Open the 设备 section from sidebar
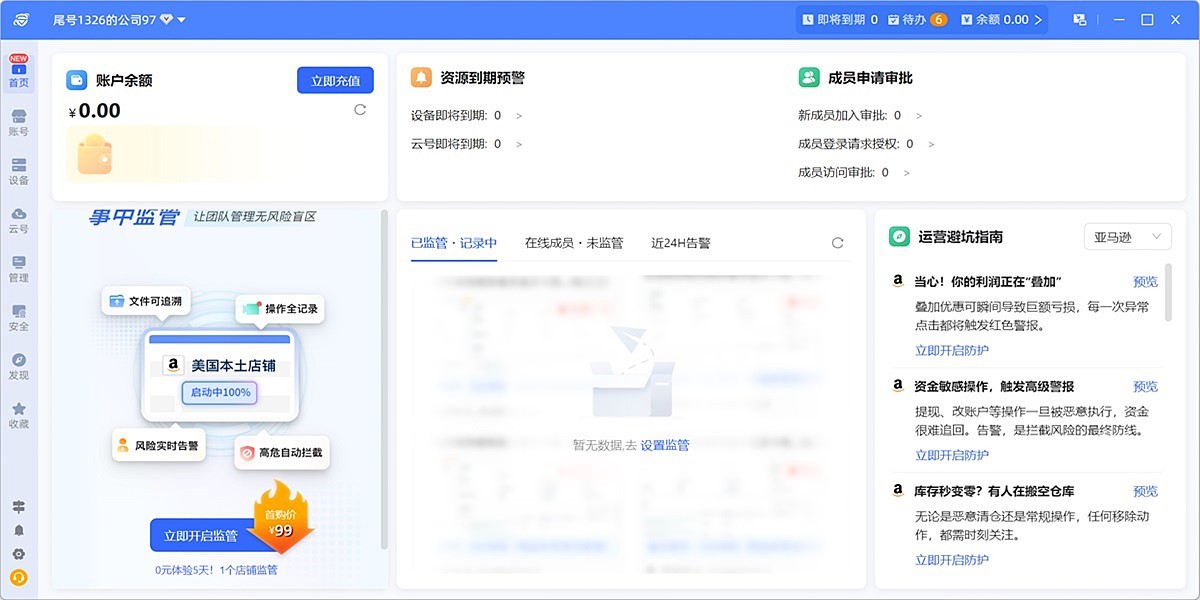1200x600 pixels. (x=18, y=170)
